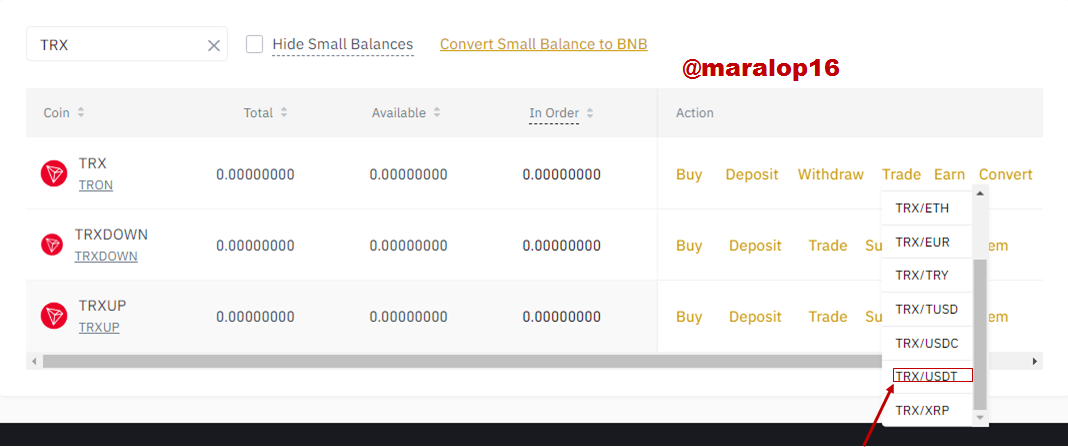Open Trade dropdown in the TRX row
The image size is (1068, 447).
(x=901, y=174)
